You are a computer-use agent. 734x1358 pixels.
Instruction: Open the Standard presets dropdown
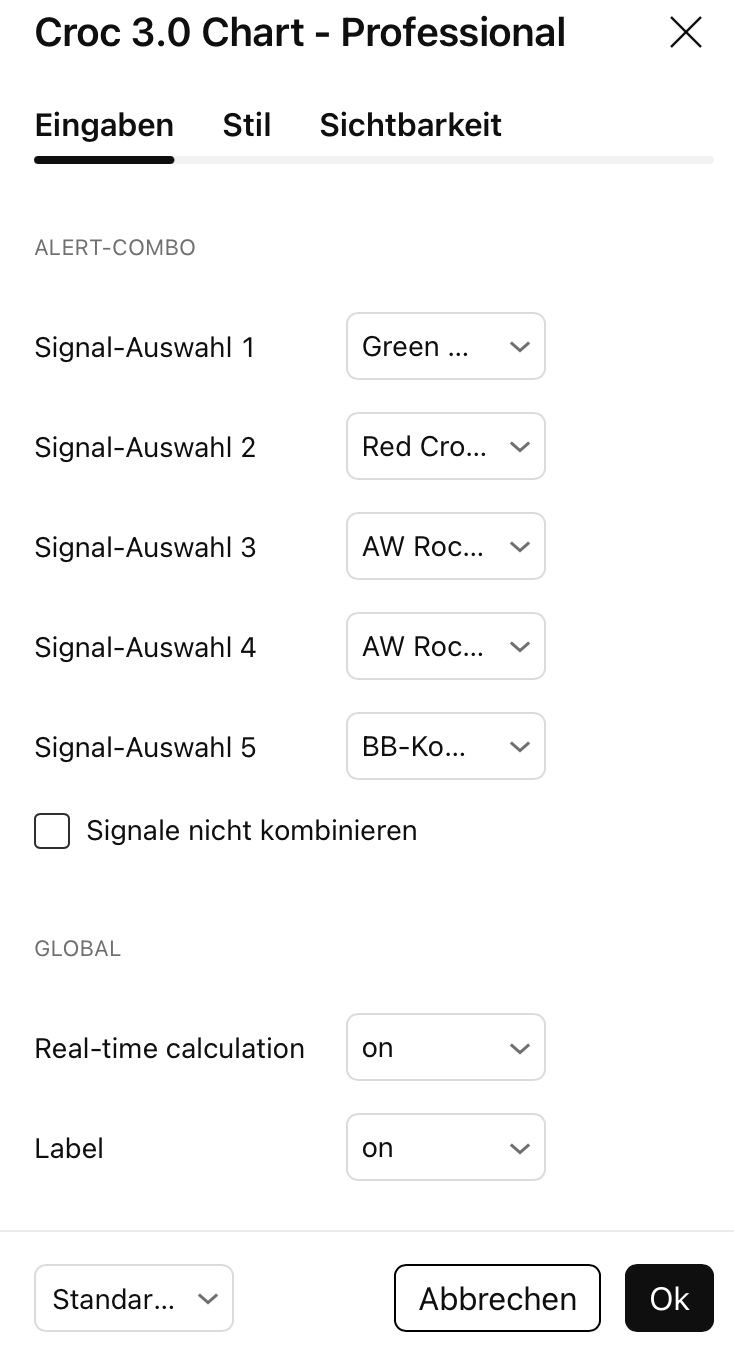(x=133, y=1299)
